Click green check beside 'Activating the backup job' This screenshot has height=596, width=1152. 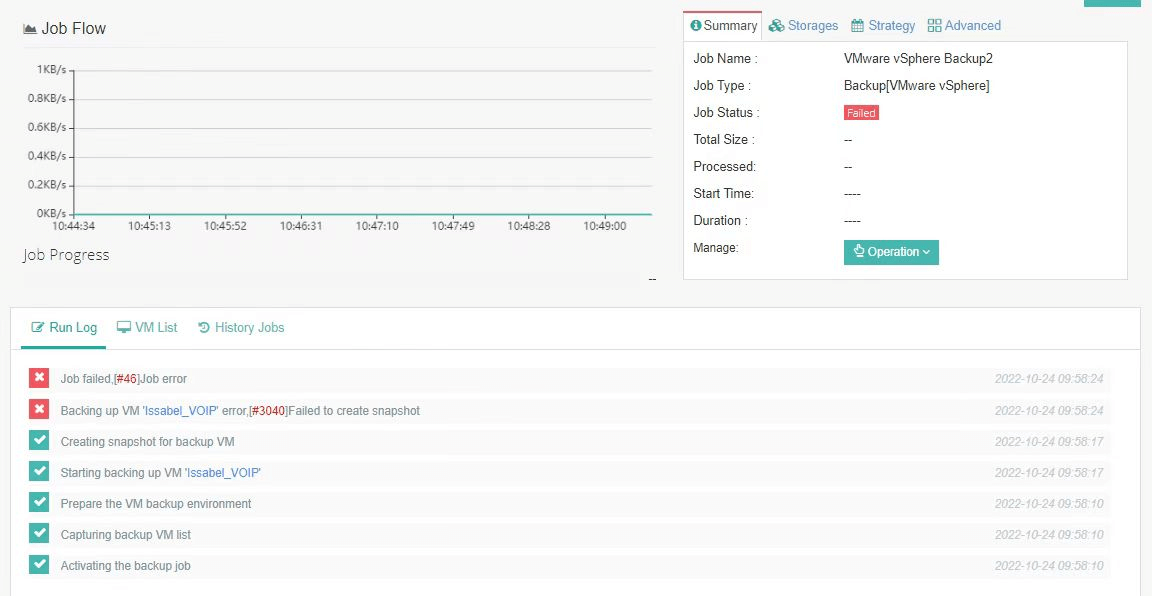[39, 564]
